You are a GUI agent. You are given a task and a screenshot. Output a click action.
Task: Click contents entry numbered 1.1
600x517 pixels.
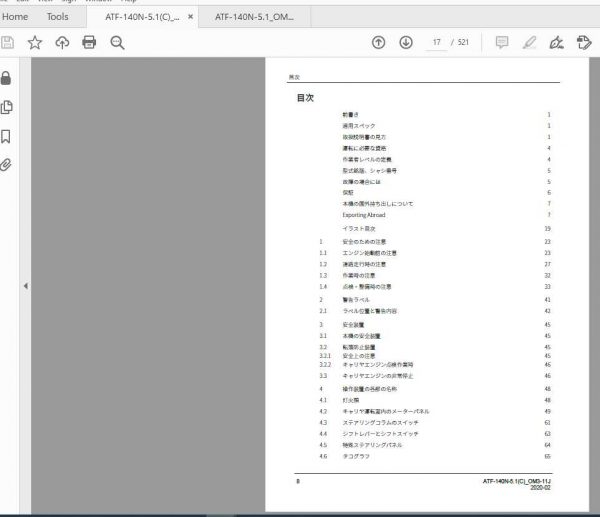[435, 253]
